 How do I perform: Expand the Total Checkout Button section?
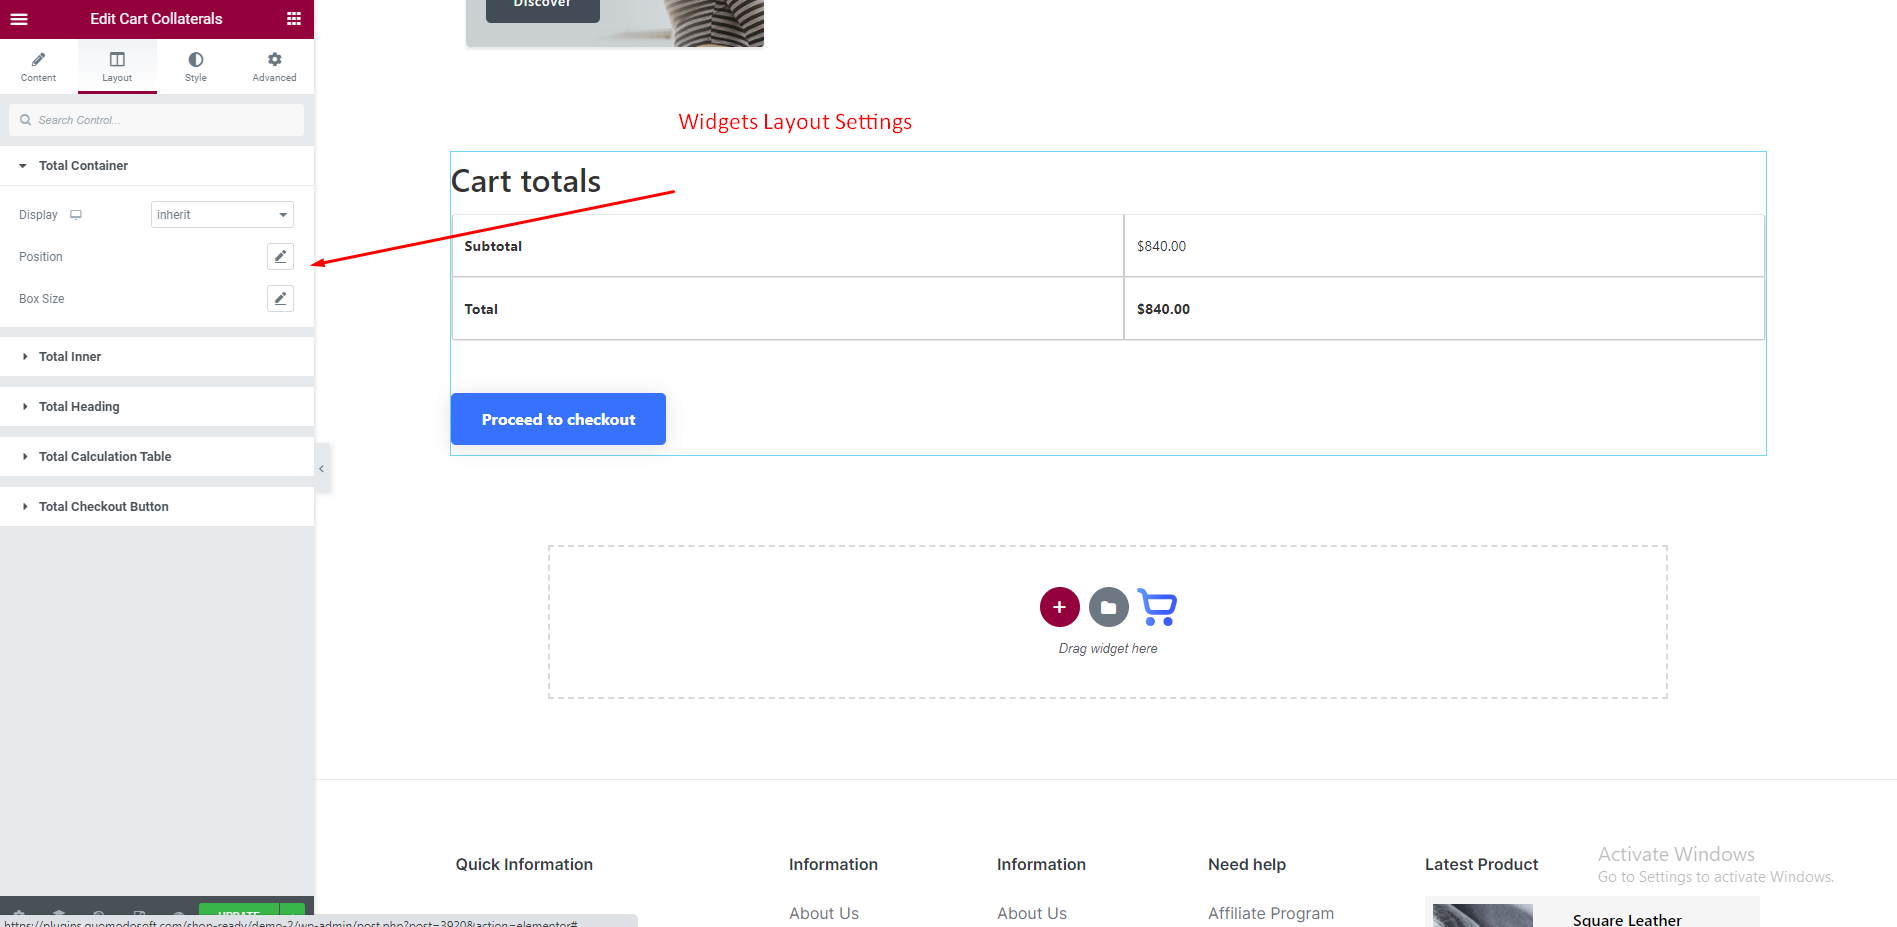103,507
